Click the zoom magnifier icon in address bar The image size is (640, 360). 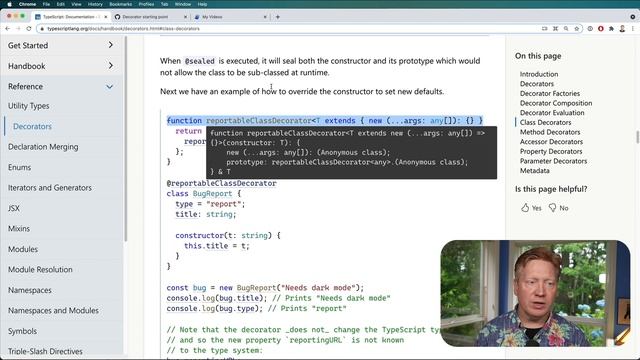pos(566,29)
